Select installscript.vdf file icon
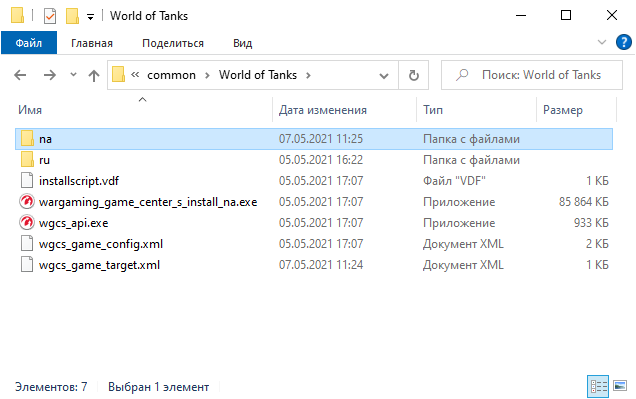This screenshot has width=636, height=399. tap(27, 181)
